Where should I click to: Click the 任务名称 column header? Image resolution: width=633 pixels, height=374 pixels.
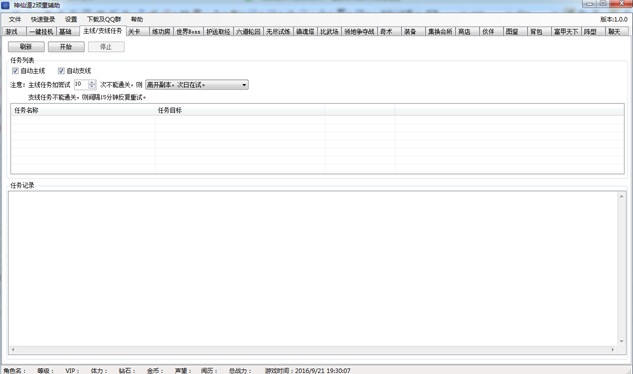coord(83,110)
